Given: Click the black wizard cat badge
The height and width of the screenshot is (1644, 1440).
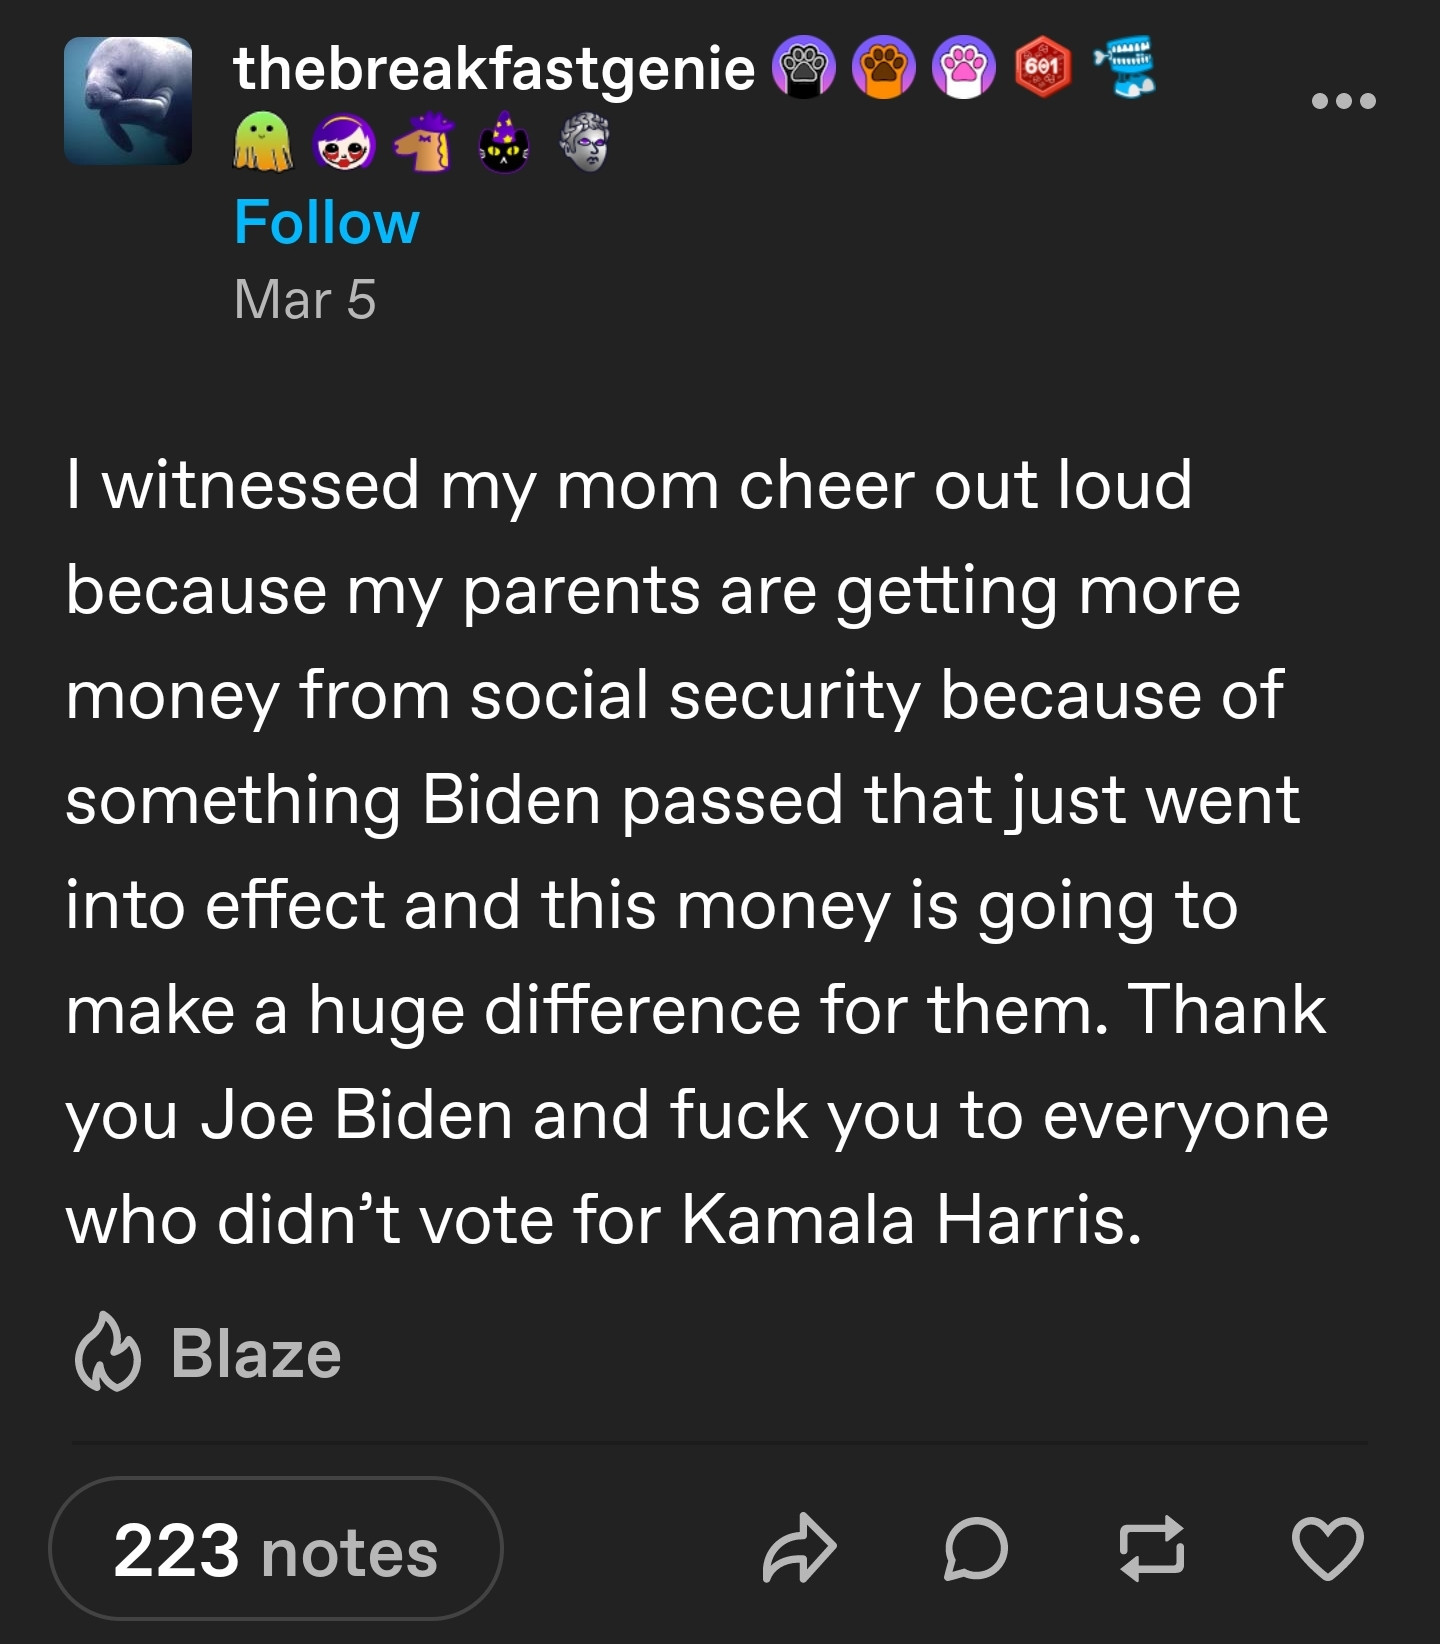Looking at the screenshot, I should [x=503, y=144].
